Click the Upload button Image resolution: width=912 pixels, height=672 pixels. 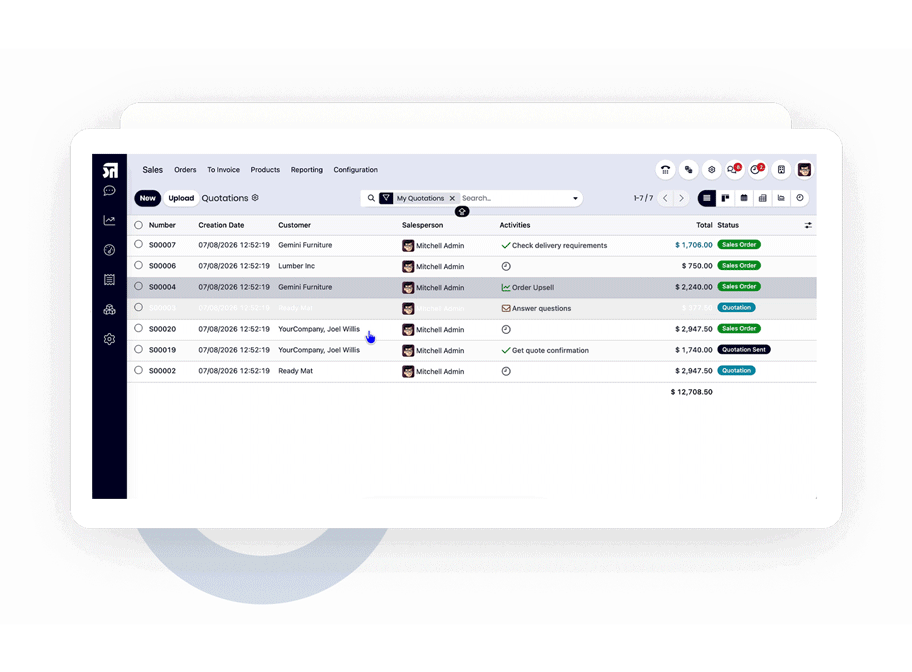tap(181, 198)
